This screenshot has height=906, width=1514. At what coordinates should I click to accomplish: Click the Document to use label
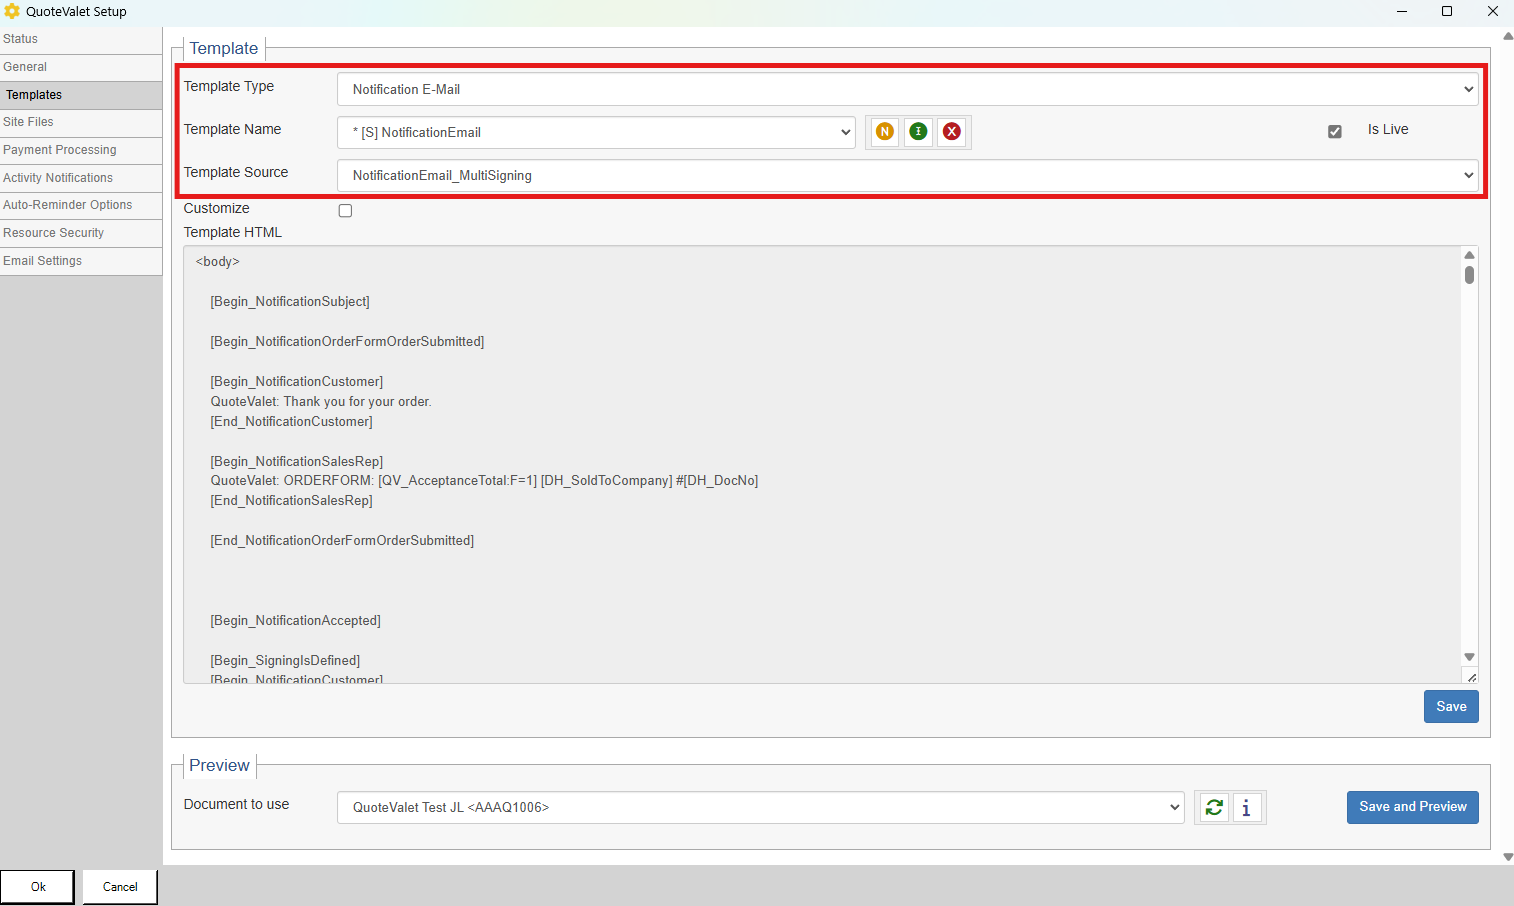pos(236,804)
